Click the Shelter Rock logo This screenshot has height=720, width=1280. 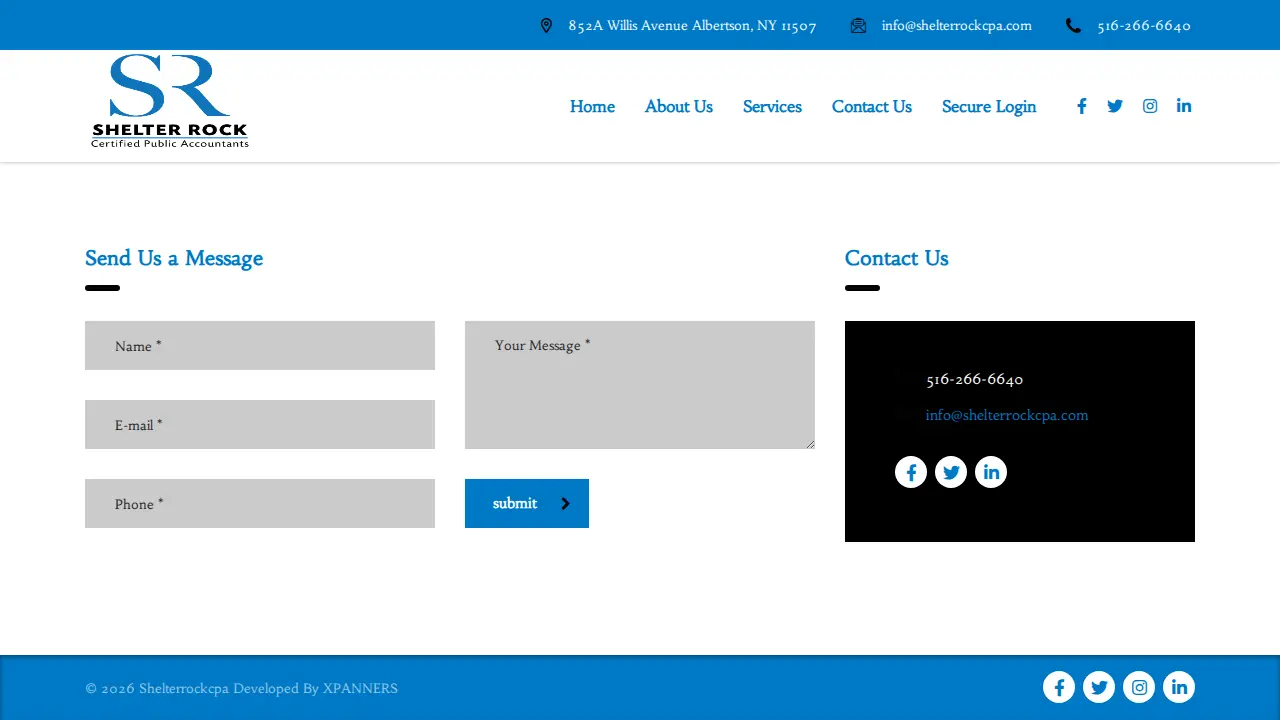click(x=170, y=102)
